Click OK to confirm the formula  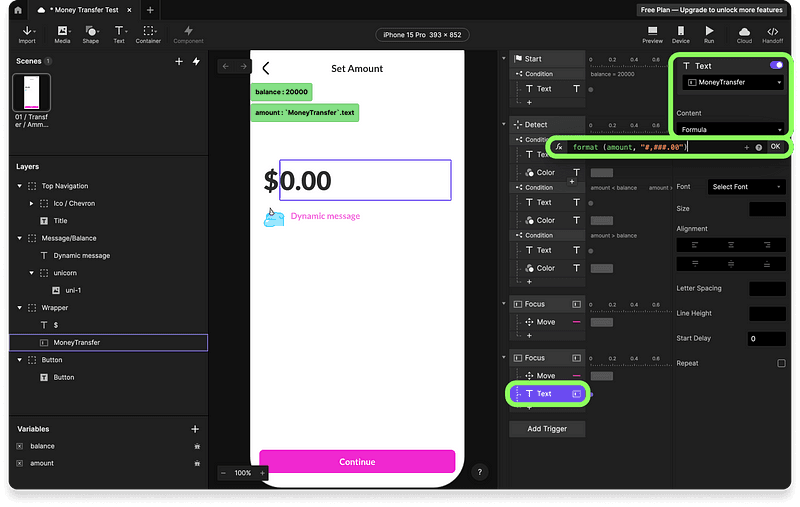(775, 147)
